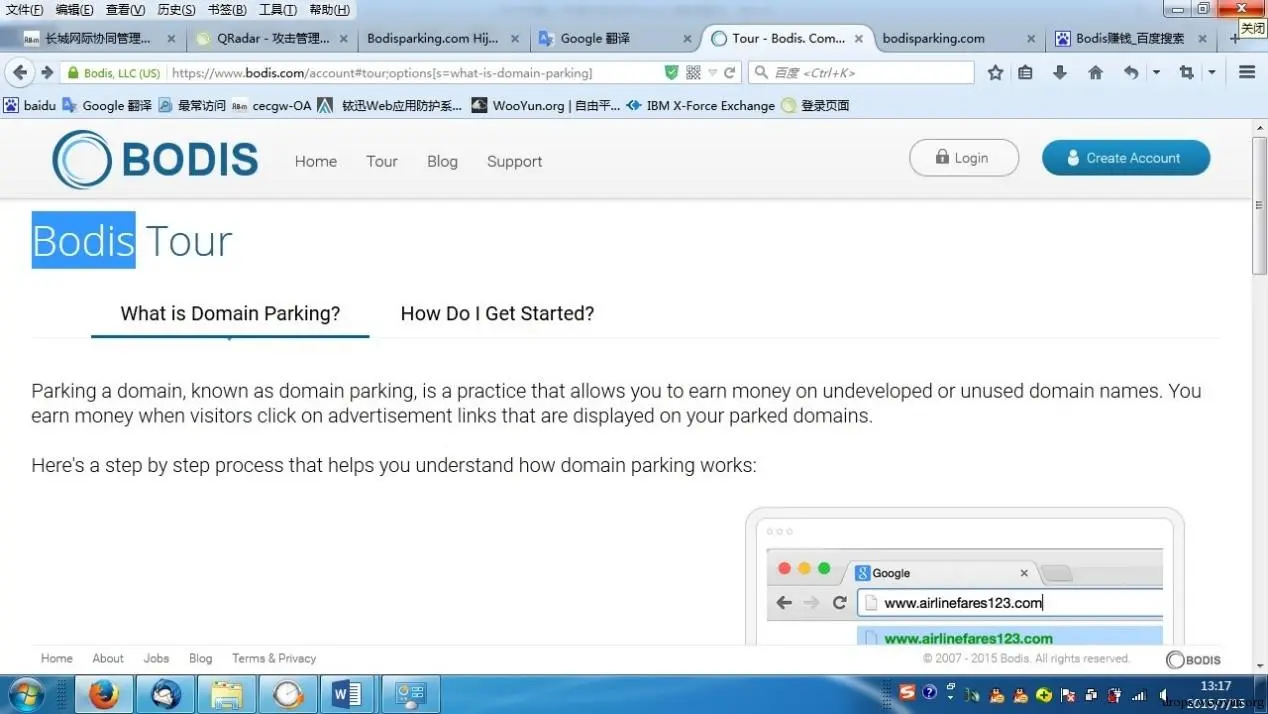Open the 最常访问 bookmark folder

pyautogui.click(x=192, y=105)
